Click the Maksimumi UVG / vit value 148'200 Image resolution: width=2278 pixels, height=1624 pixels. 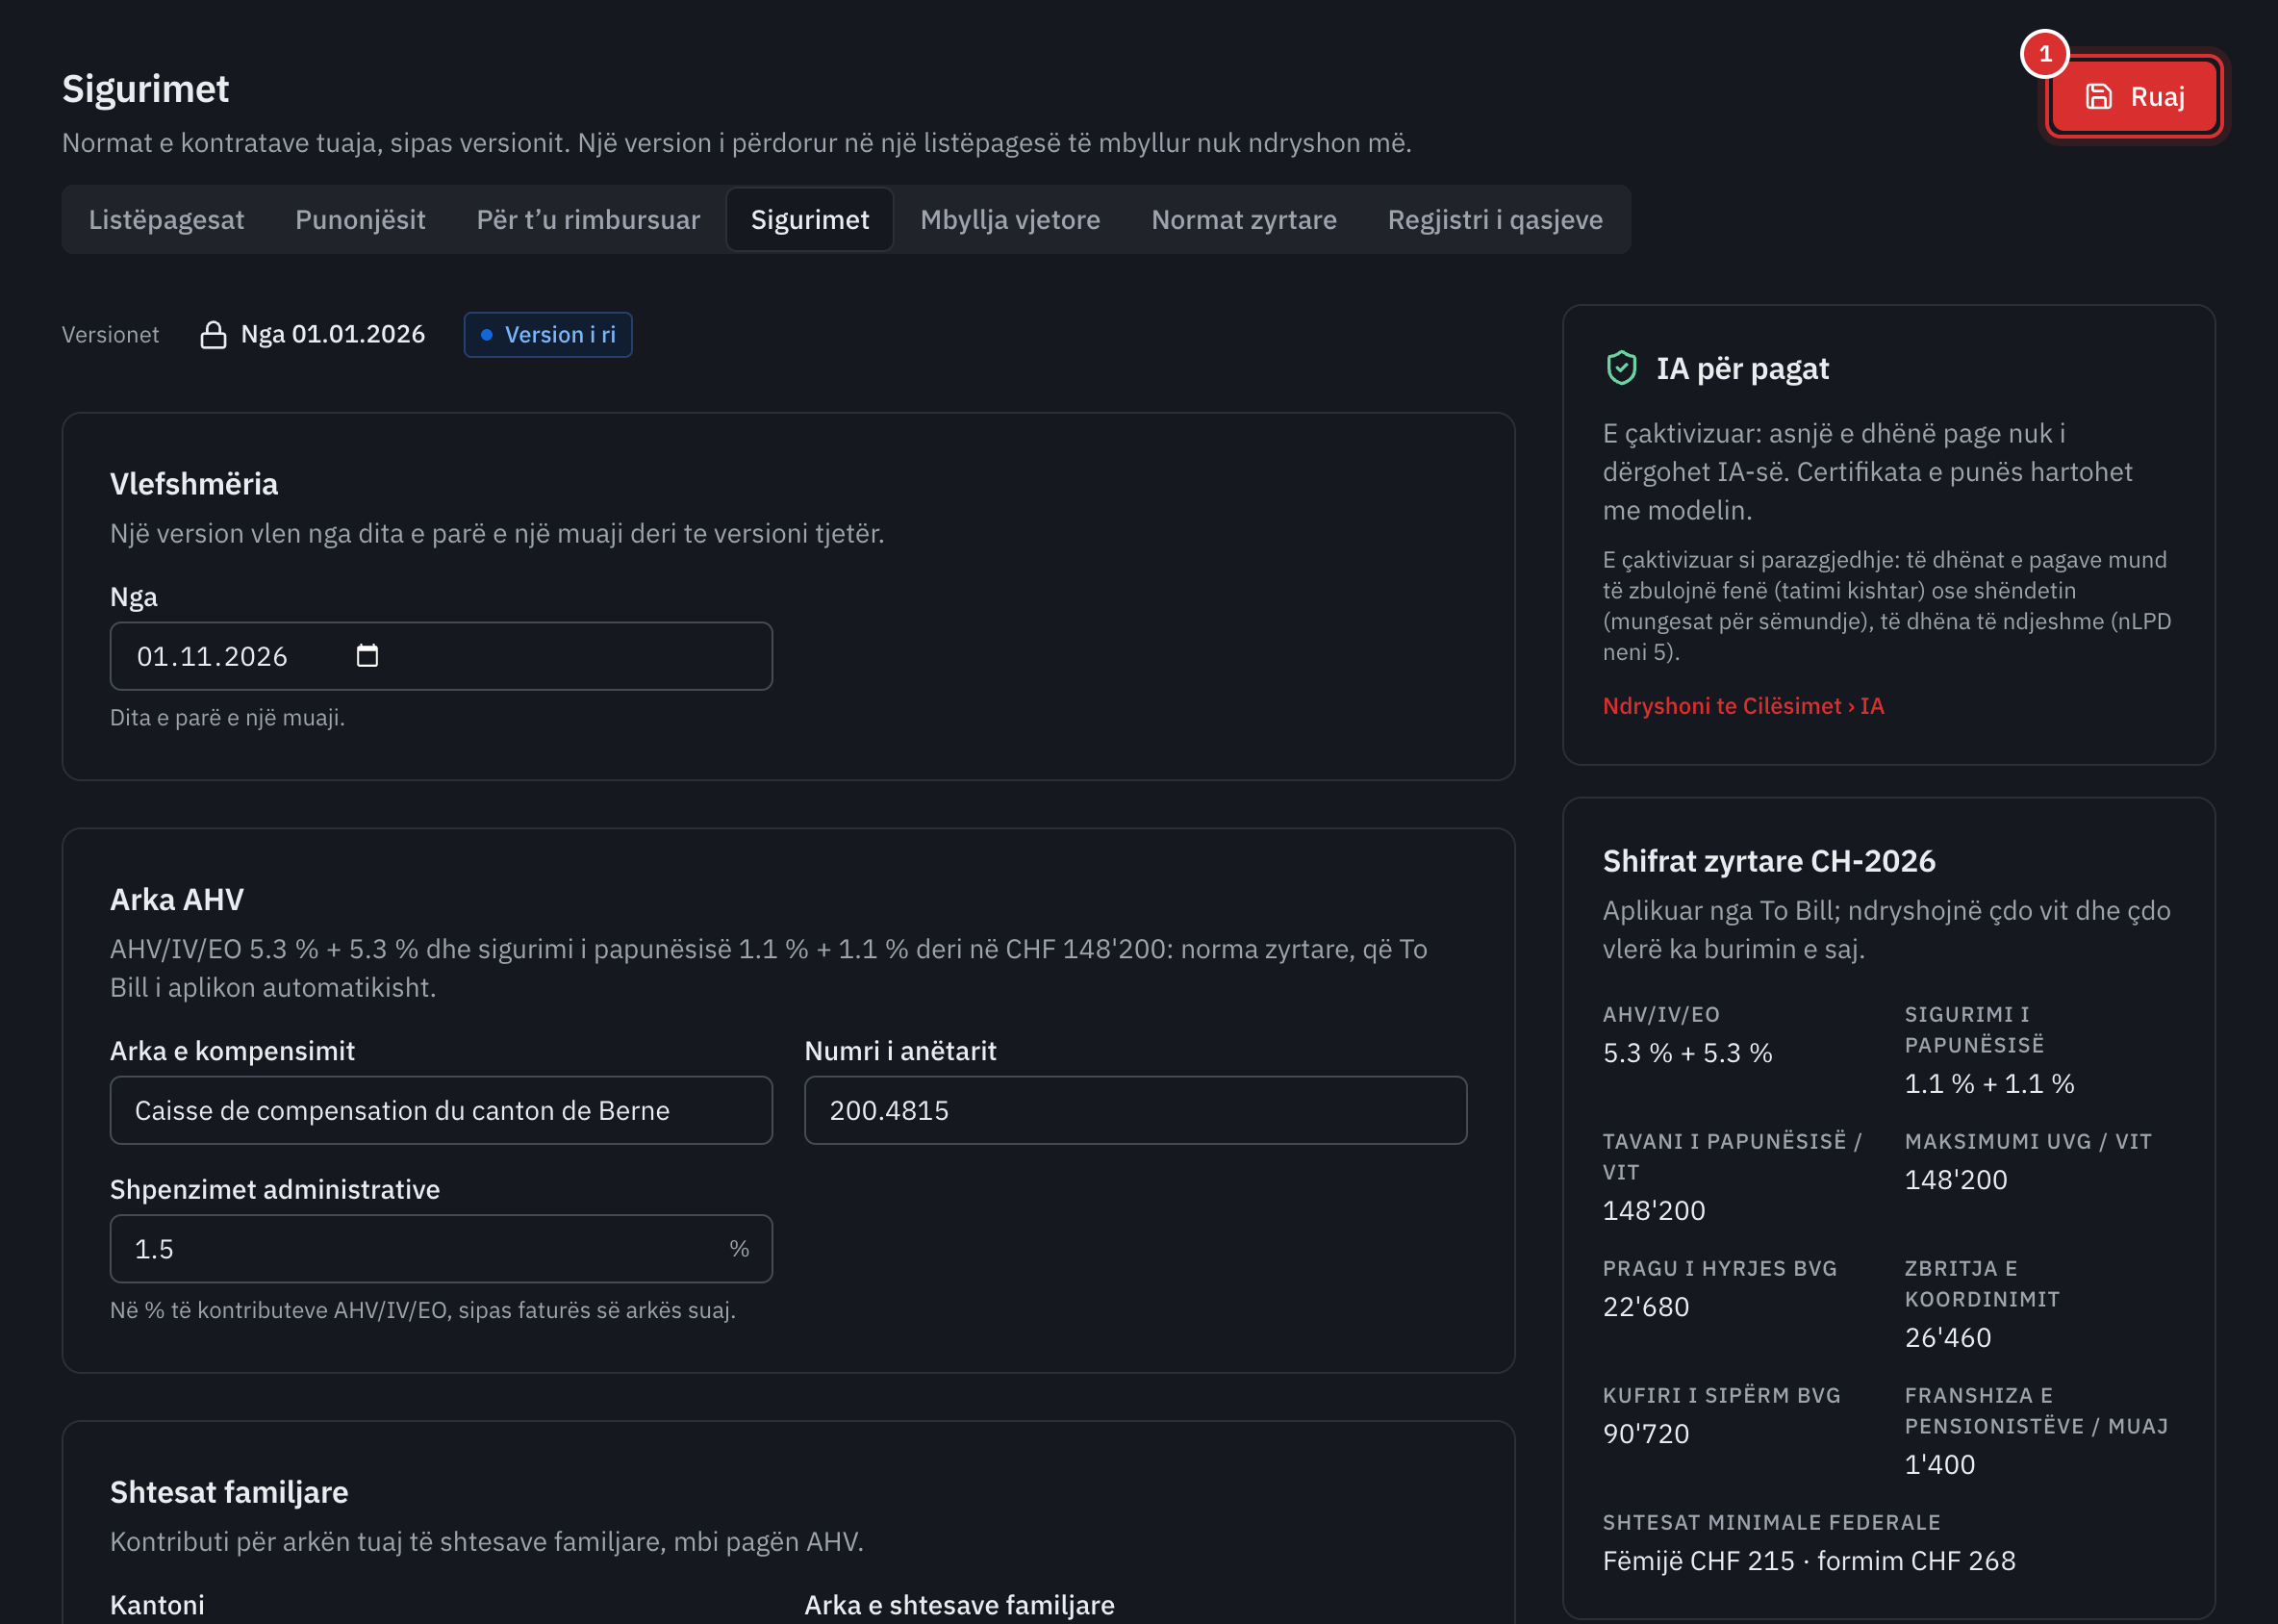pos(1956,1179)
